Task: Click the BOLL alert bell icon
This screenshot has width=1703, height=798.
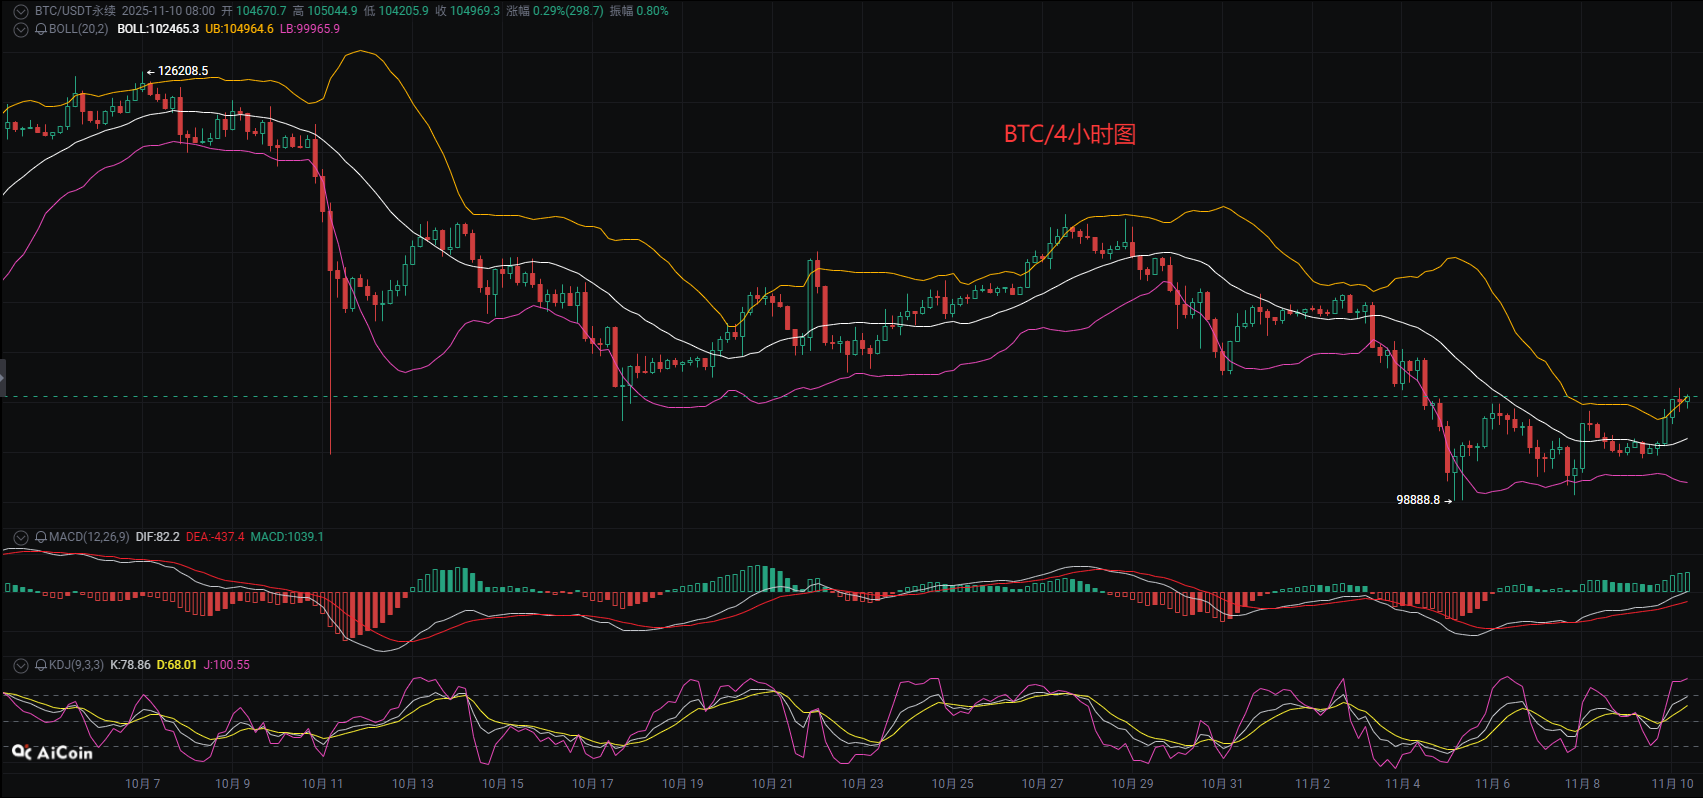Action: click(41, 29)
